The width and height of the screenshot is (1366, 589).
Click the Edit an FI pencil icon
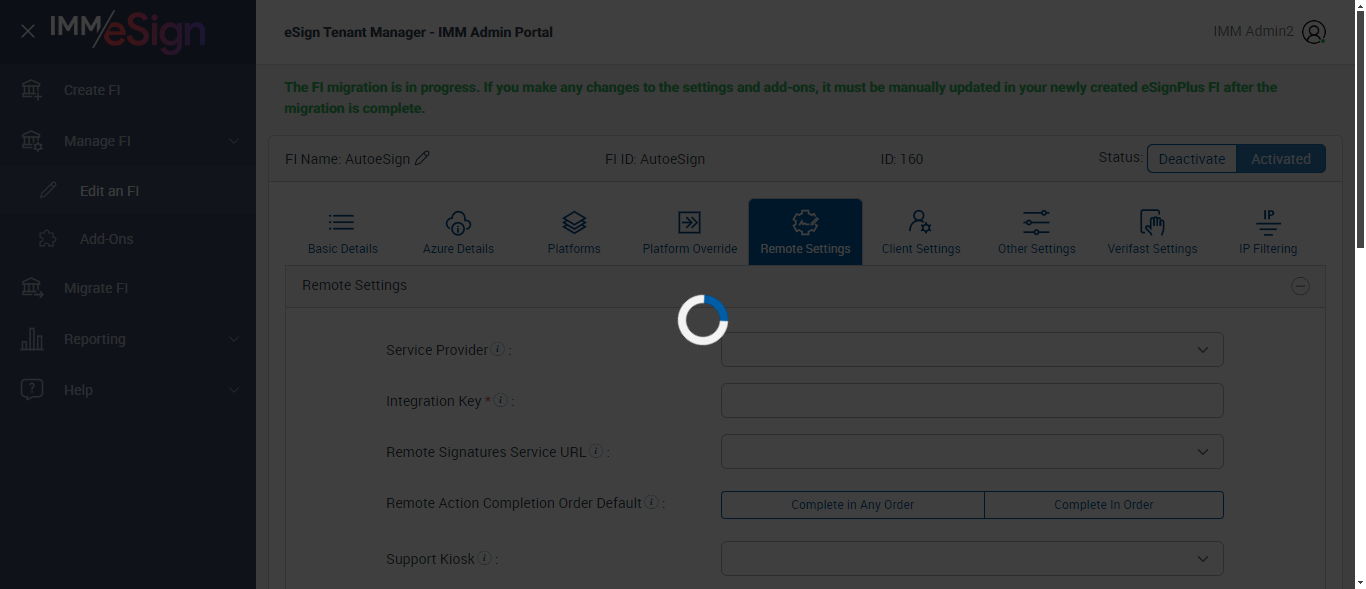tap(48, 191)
